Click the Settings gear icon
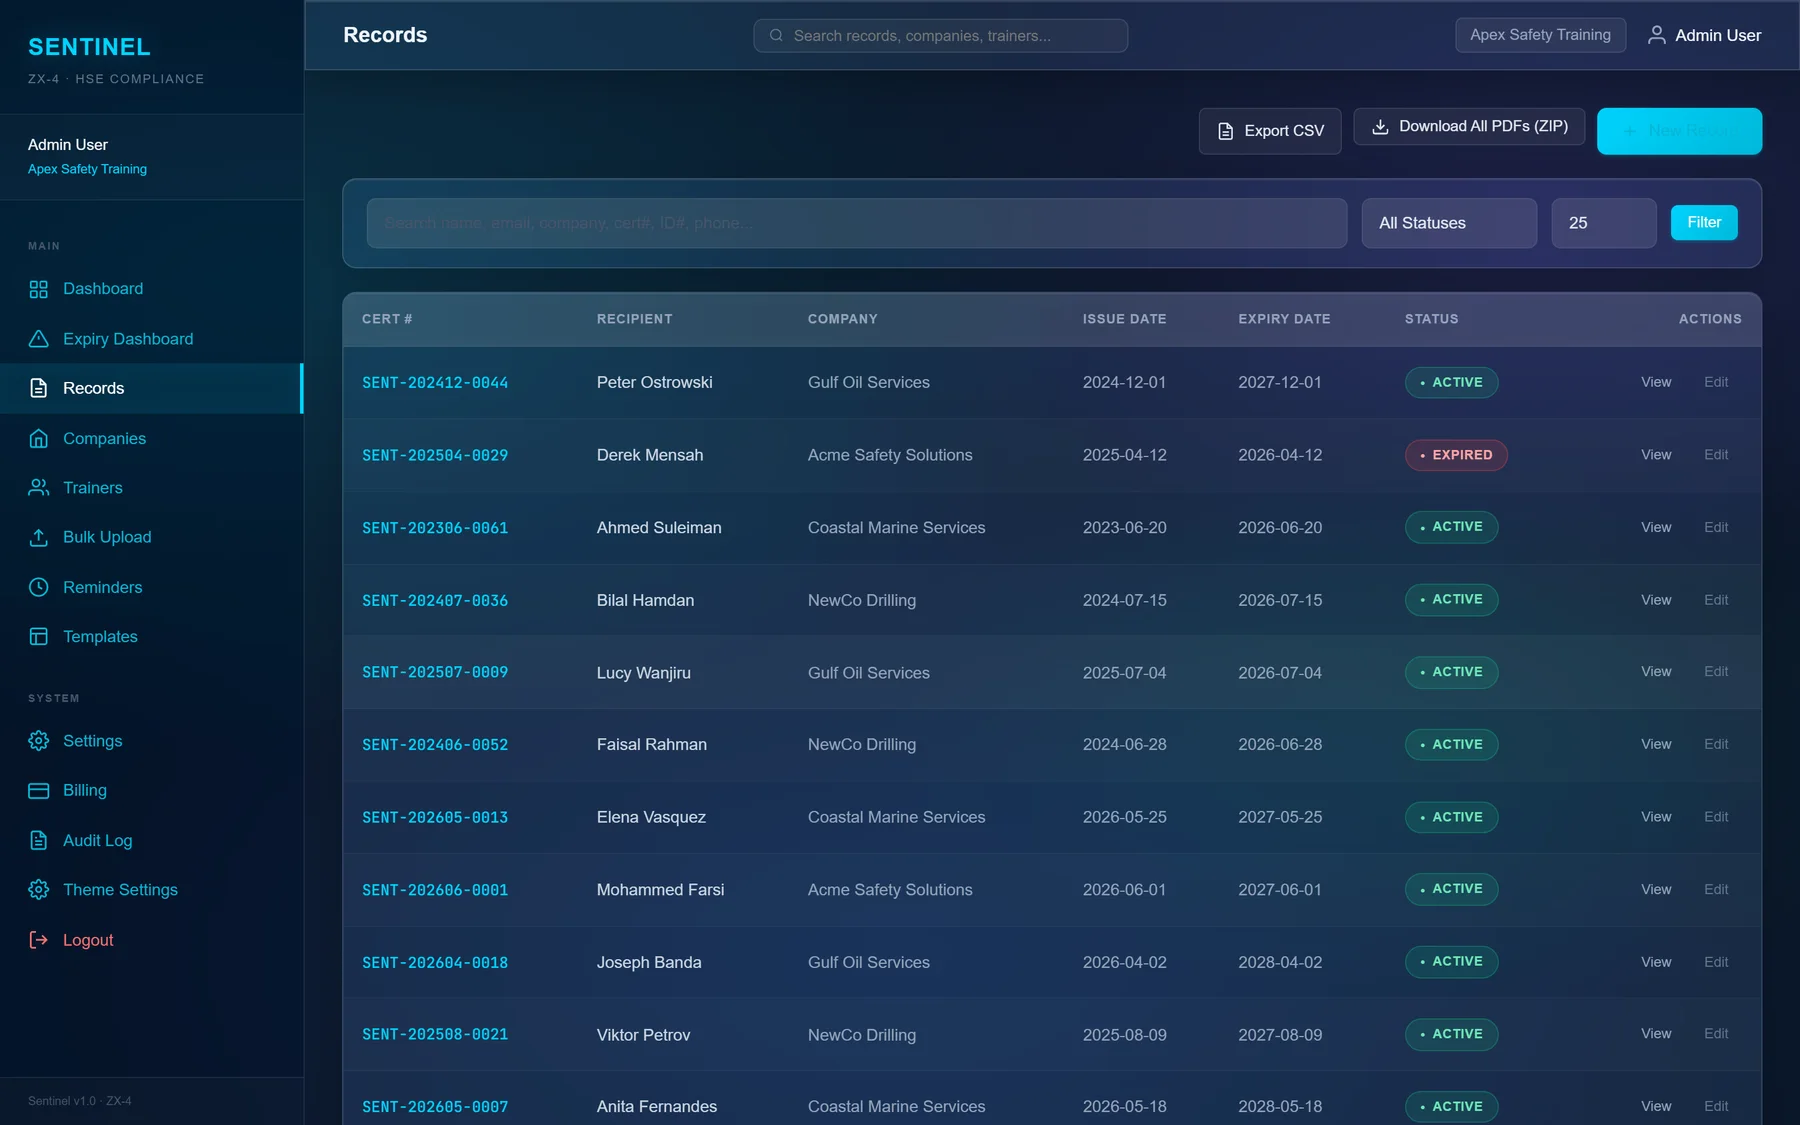 (x=39, y=741)
